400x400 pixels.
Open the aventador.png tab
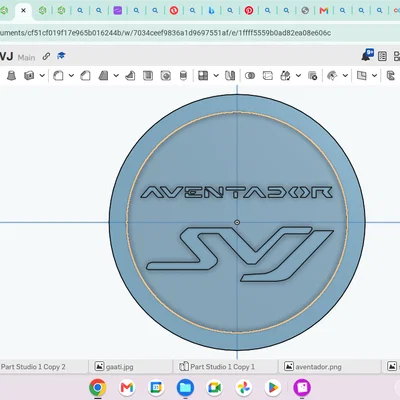[329, 367]
